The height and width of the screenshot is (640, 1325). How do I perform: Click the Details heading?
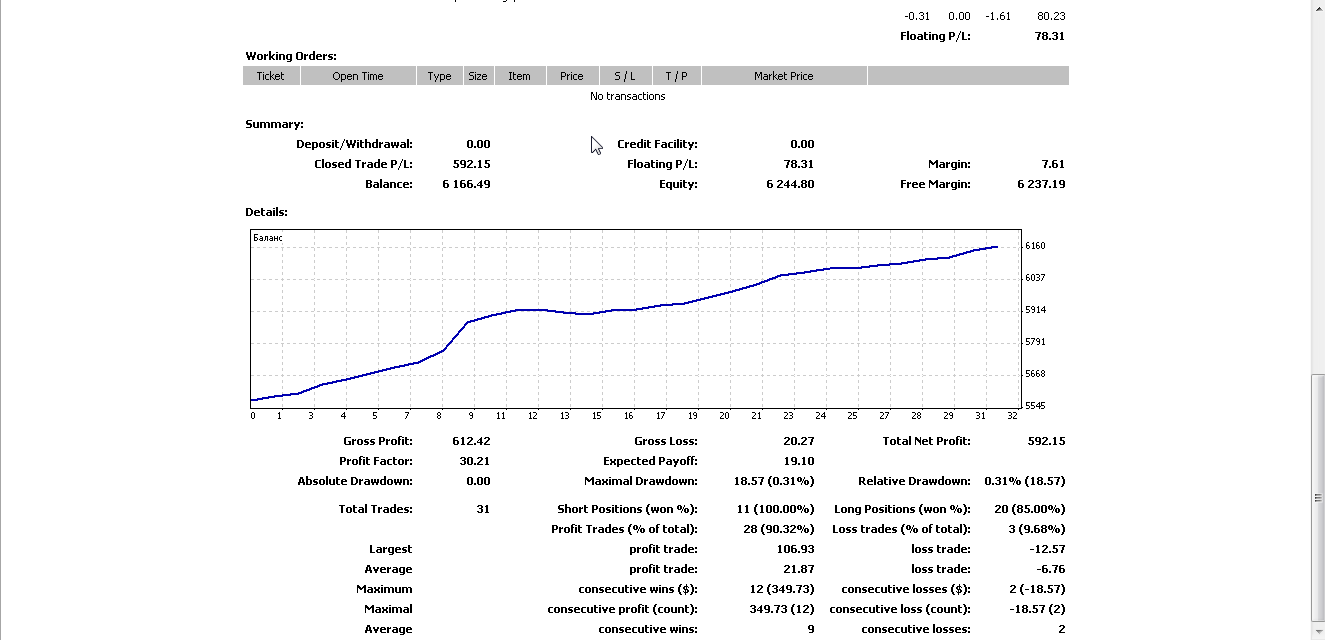point(266,212)
